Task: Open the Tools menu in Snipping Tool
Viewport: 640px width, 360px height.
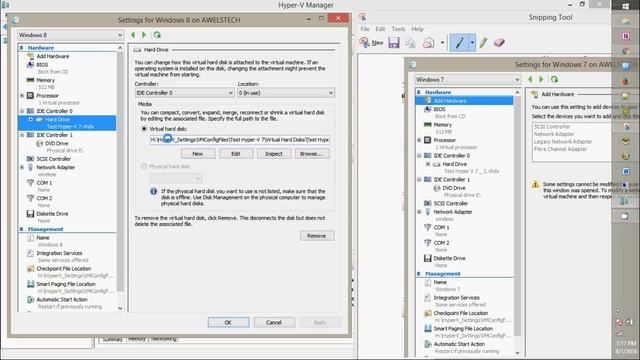Action: pos(398,29)
